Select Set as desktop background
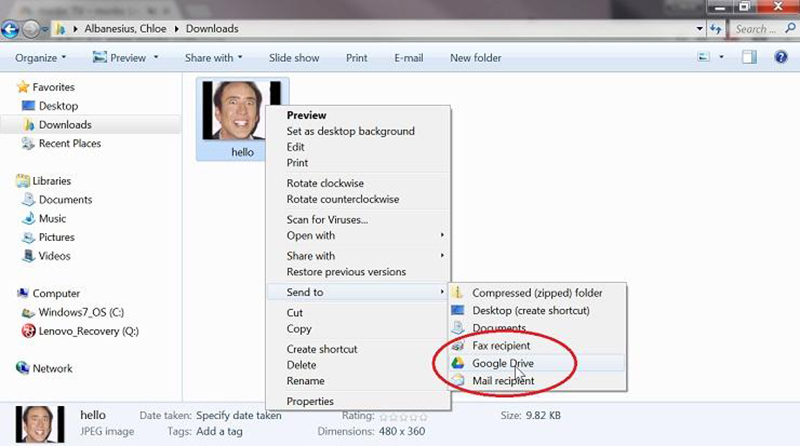The image size is (800, 446). pos(350,131)
